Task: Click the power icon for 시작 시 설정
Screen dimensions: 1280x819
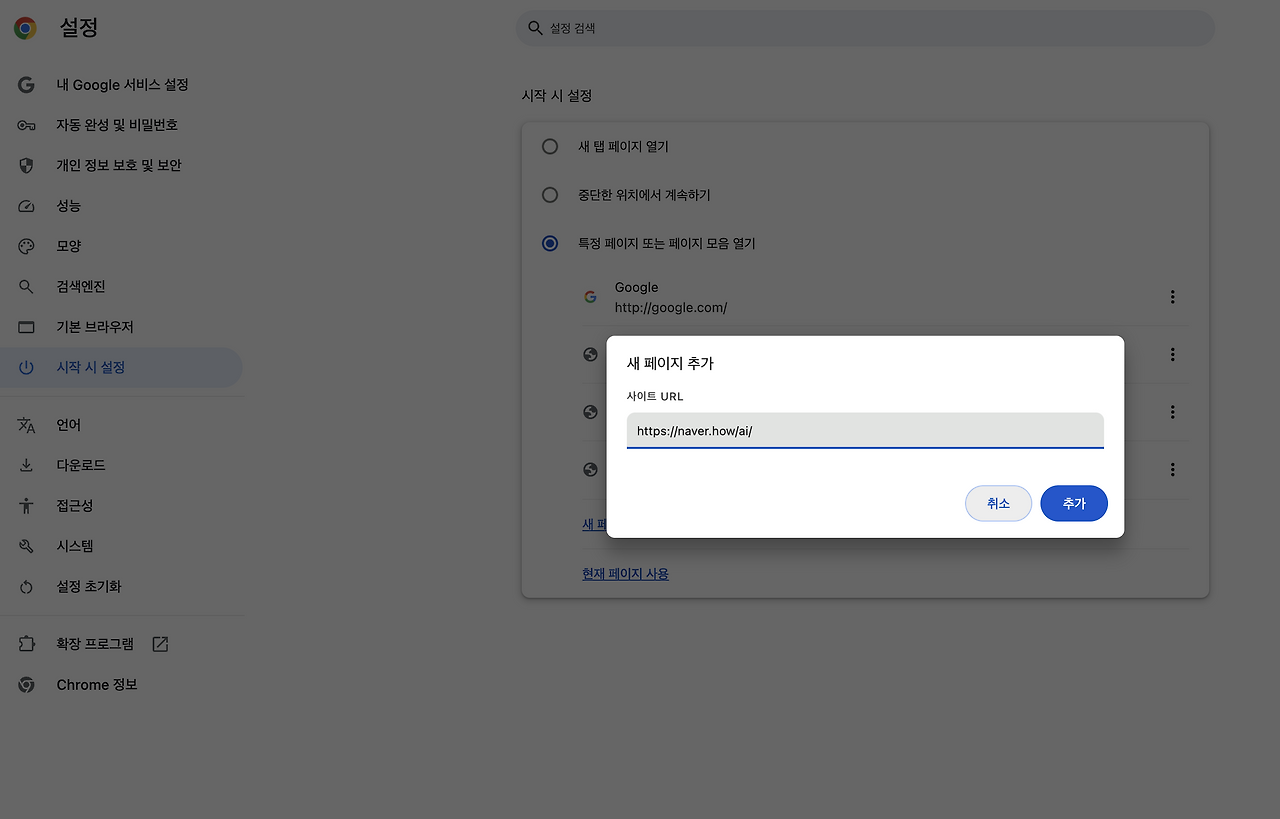Action: [26, 367]
